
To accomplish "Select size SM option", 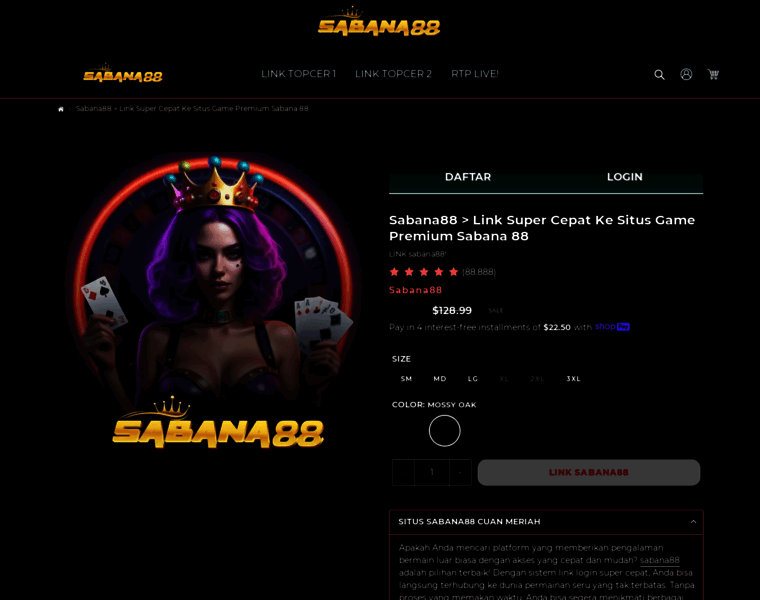I will (406, 379).
